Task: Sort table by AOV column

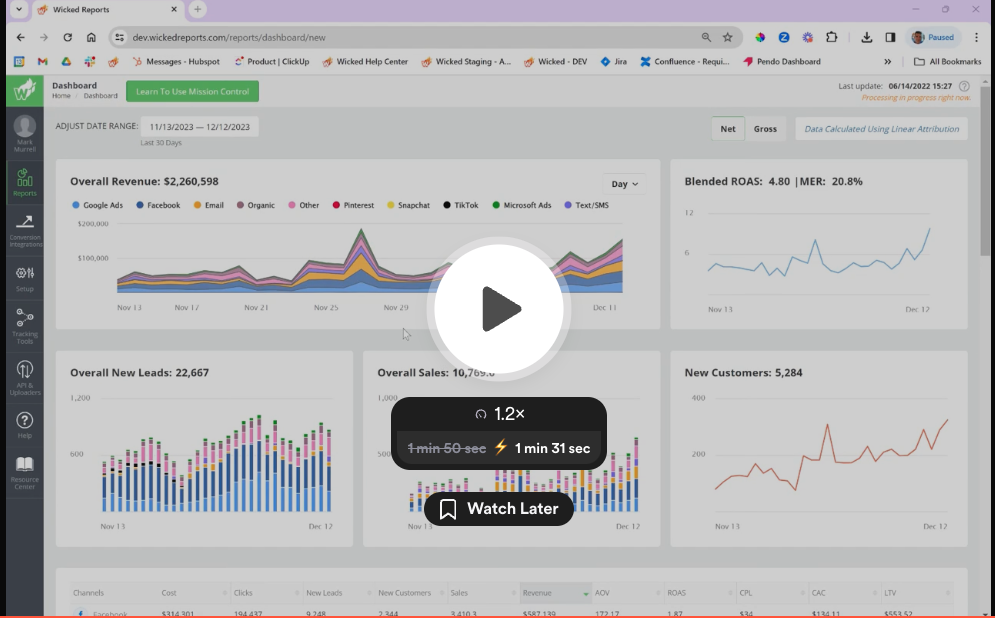Action: coord(628,593)
